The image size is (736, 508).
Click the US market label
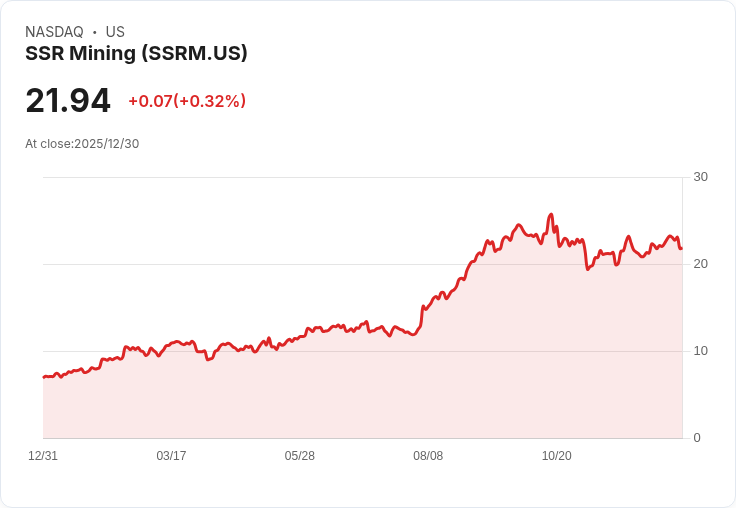(x=115, y=32)
